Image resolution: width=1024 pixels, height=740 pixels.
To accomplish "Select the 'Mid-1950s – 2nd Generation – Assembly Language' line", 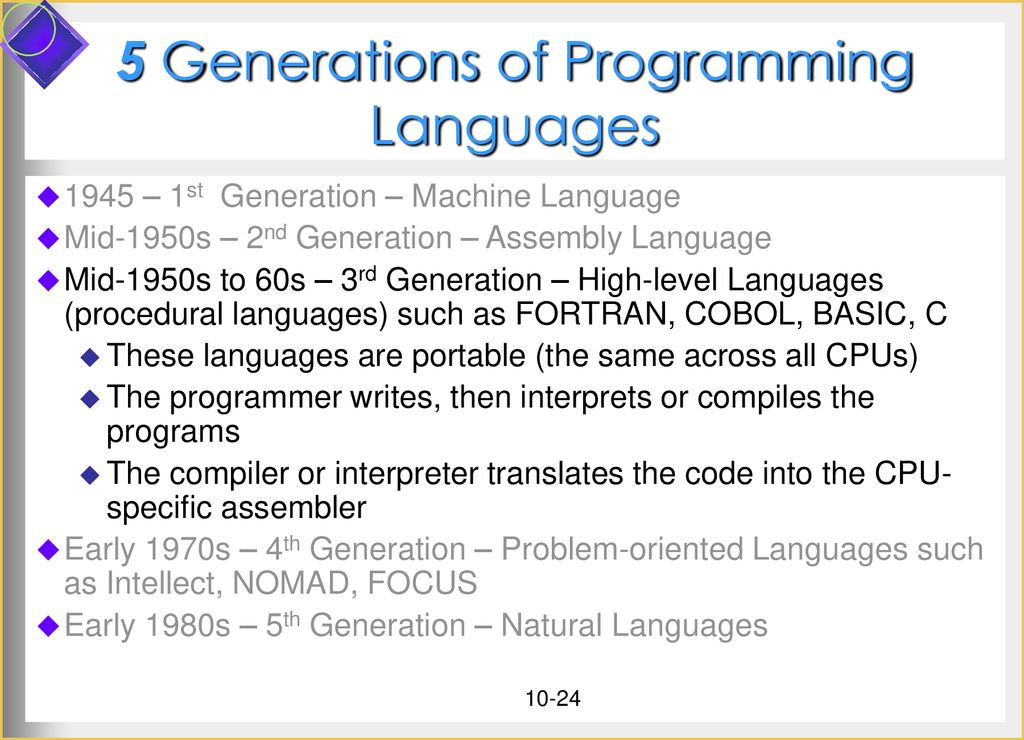I will tap(417, 238).
